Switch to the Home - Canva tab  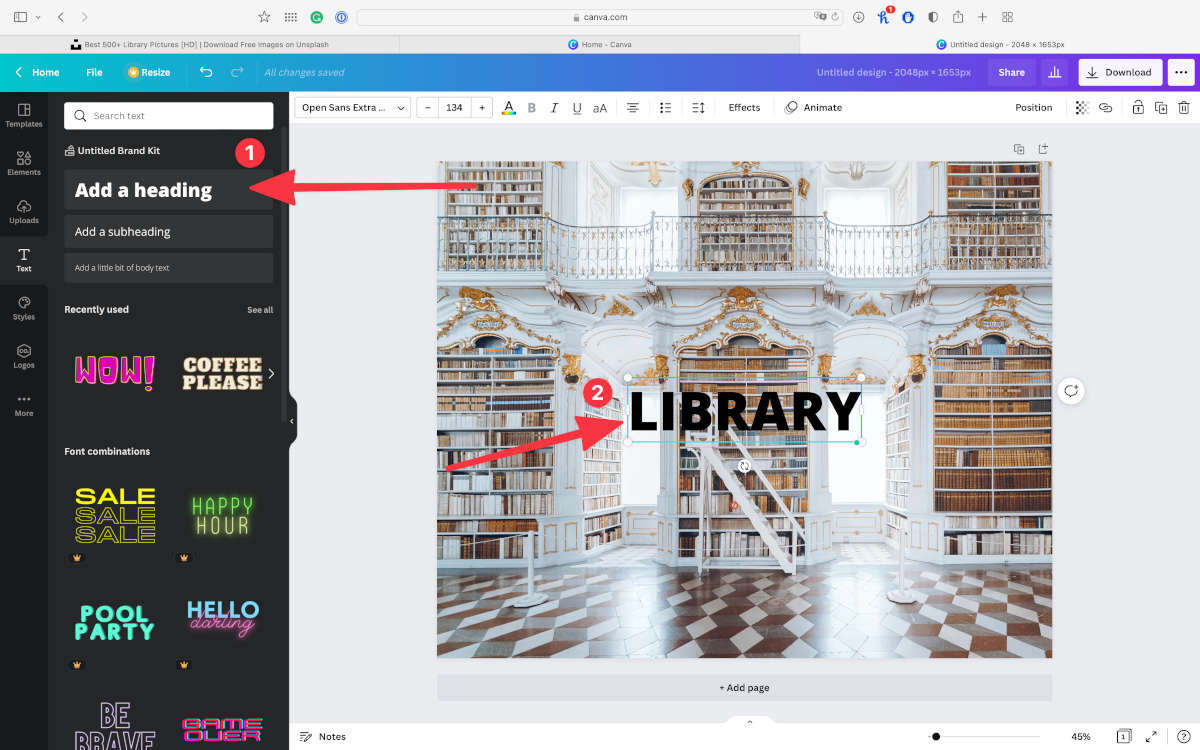(x=600, y=44)
